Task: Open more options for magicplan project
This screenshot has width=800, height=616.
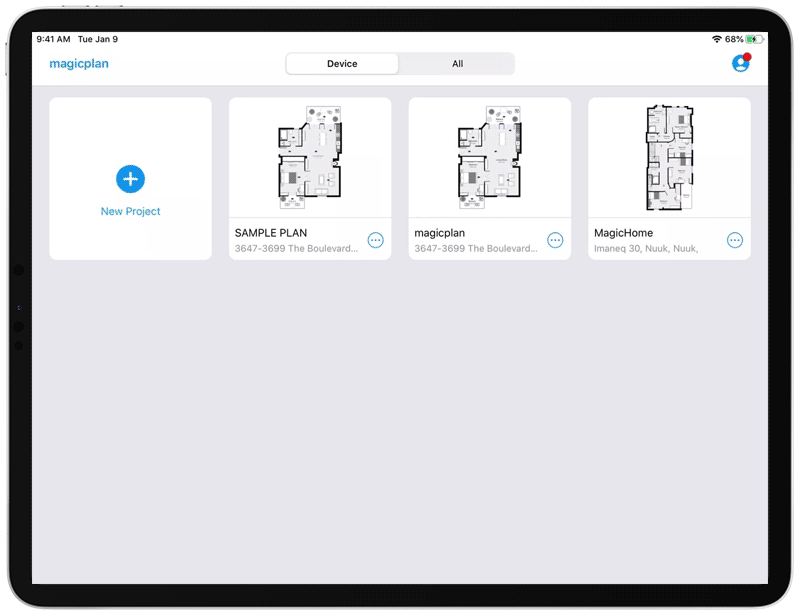Action: pyautogui.click(x=555, y=240)
